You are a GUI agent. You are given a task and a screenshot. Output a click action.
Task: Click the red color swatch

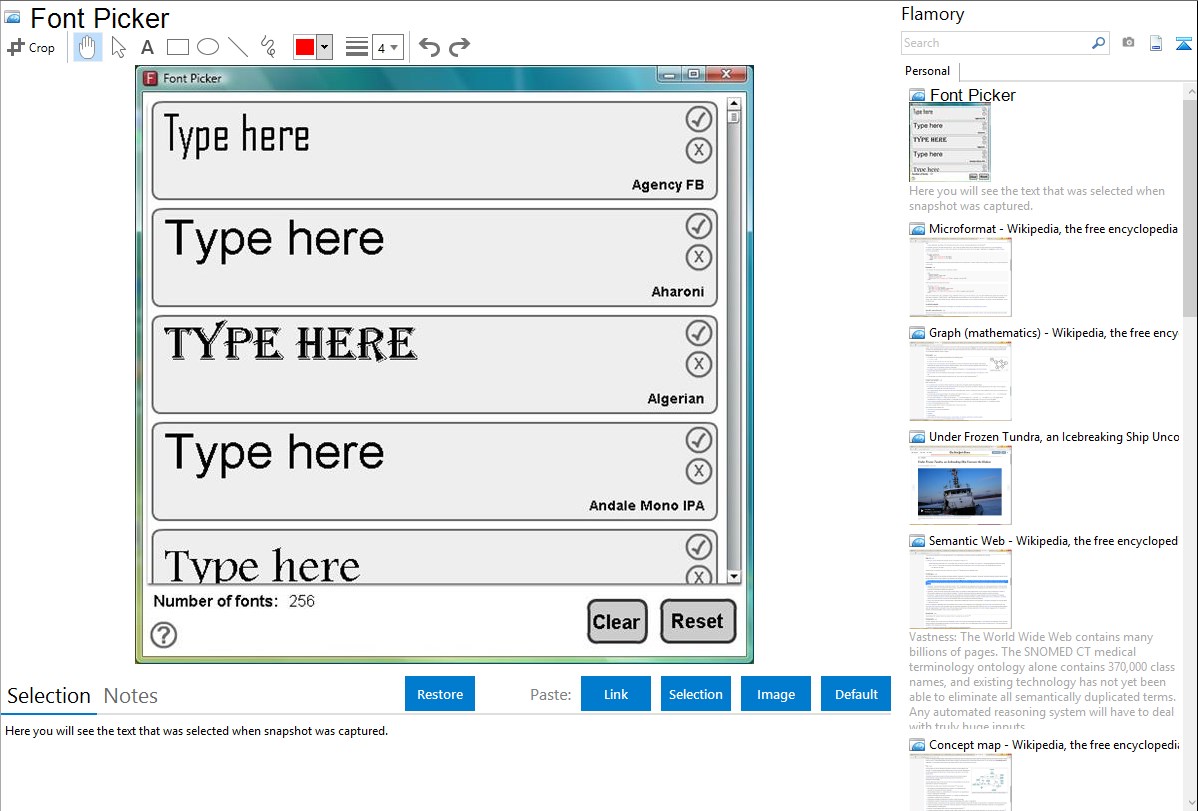coord(305,47)
